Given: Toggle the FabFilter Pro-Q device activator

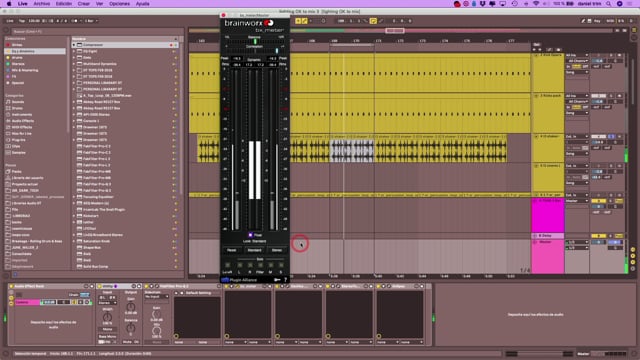Looking at the screenshot, I should point(147,287).
